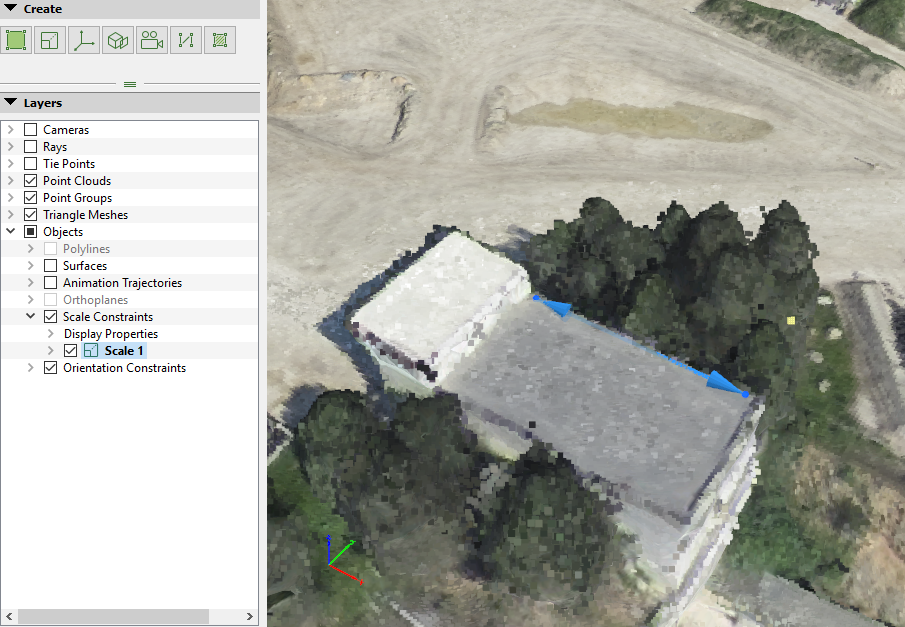The height and width of the screenshot is (627, 905).
Task: Click the Layers panel horizontal scrollbar
Action: point(110,616)
